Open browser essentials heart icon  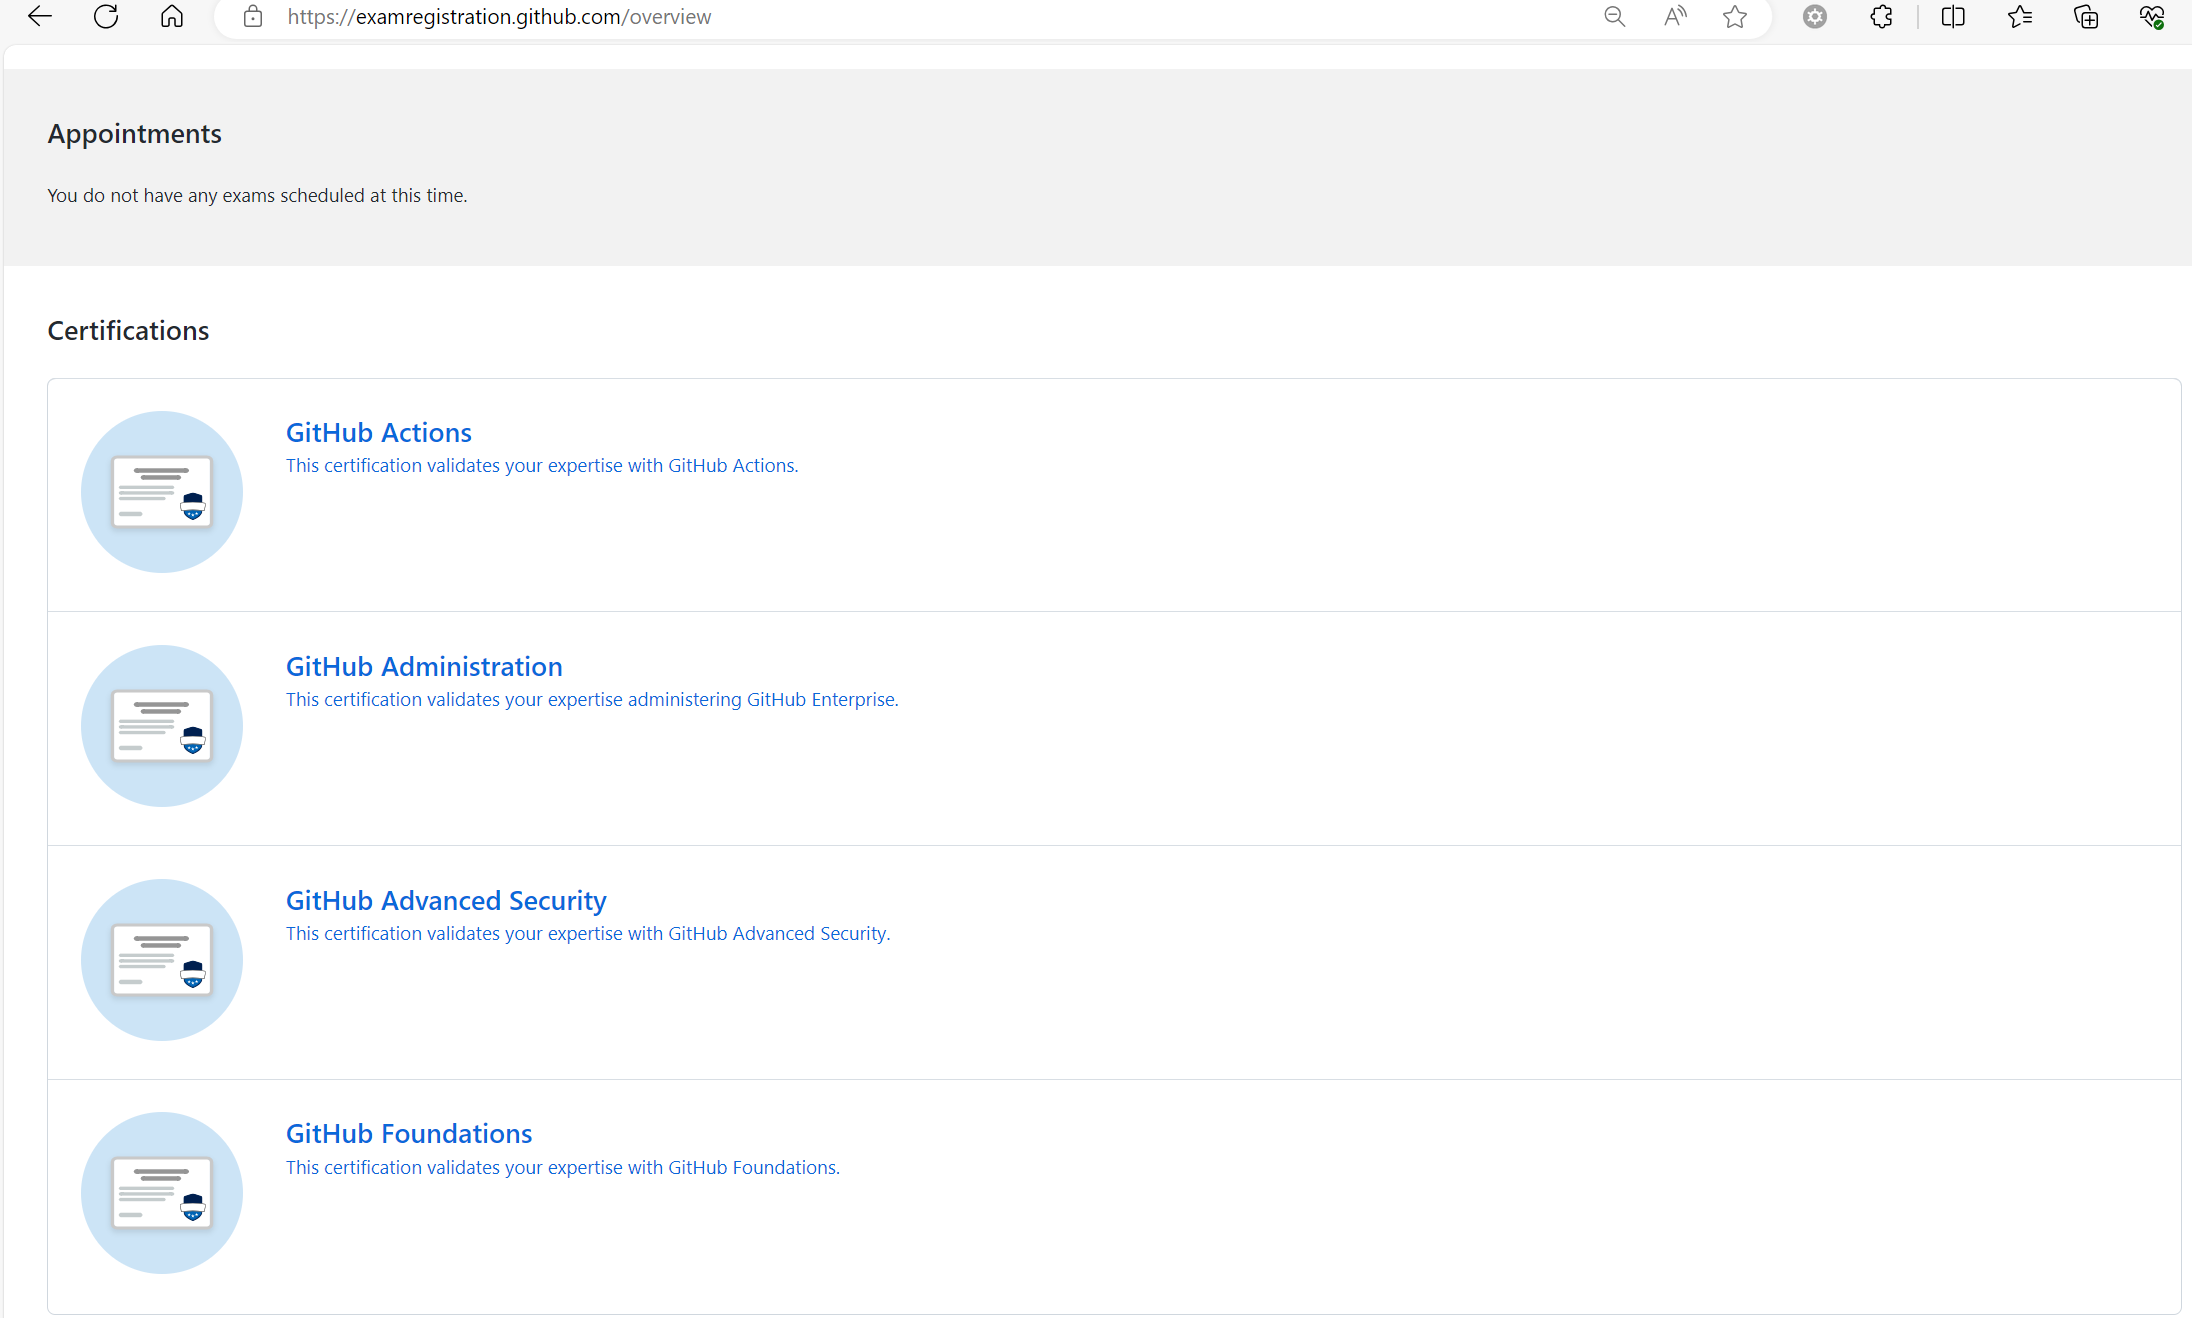pyautogui.click(x=2152, y=17)
